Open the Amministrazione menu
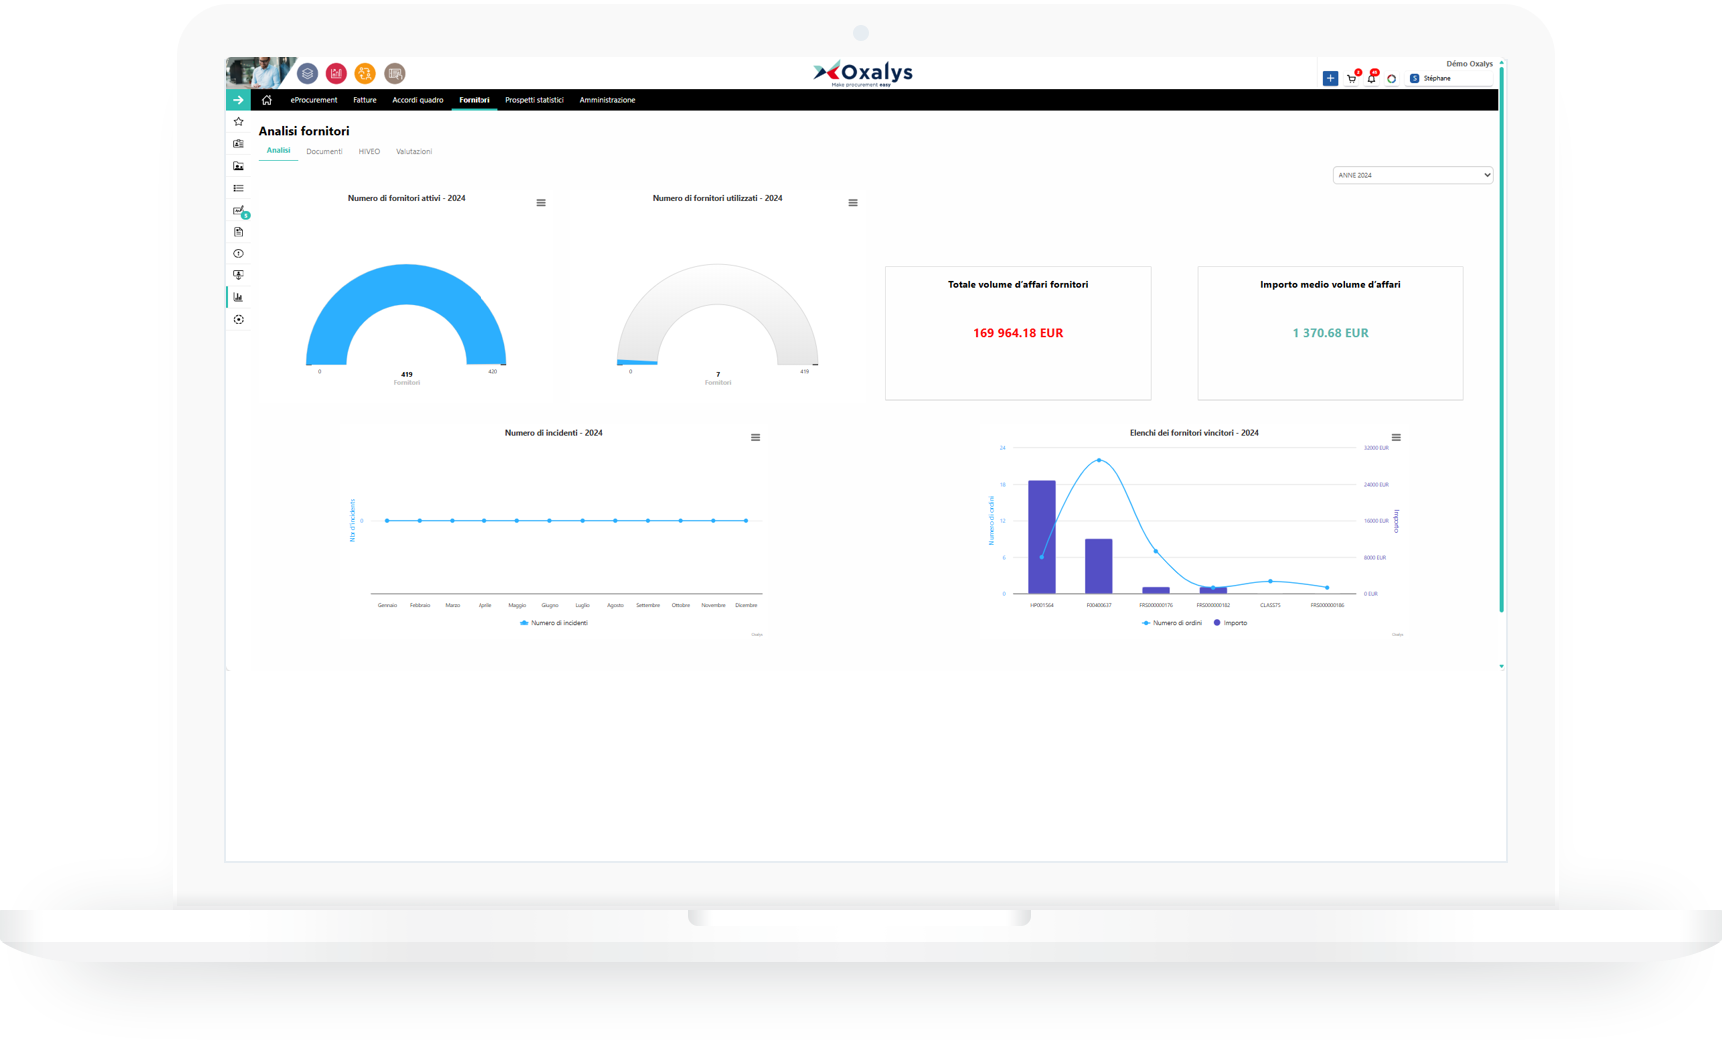 (607, 100)
